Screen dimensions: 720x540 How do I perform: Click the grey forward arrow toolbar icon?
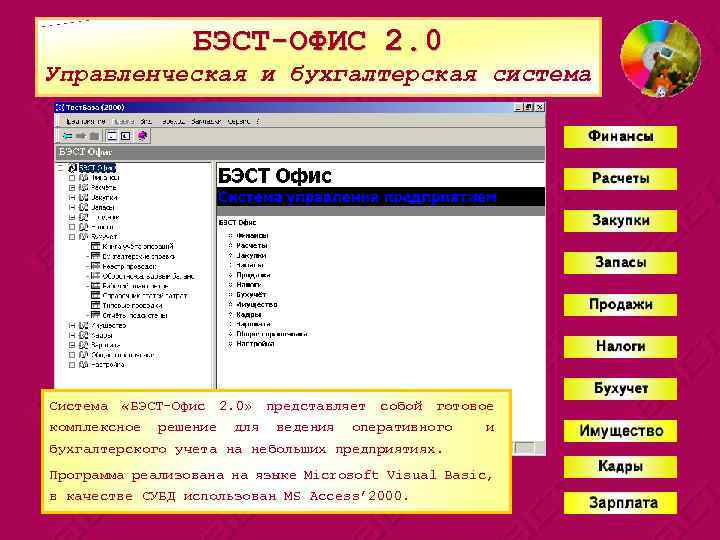[81, 136]
